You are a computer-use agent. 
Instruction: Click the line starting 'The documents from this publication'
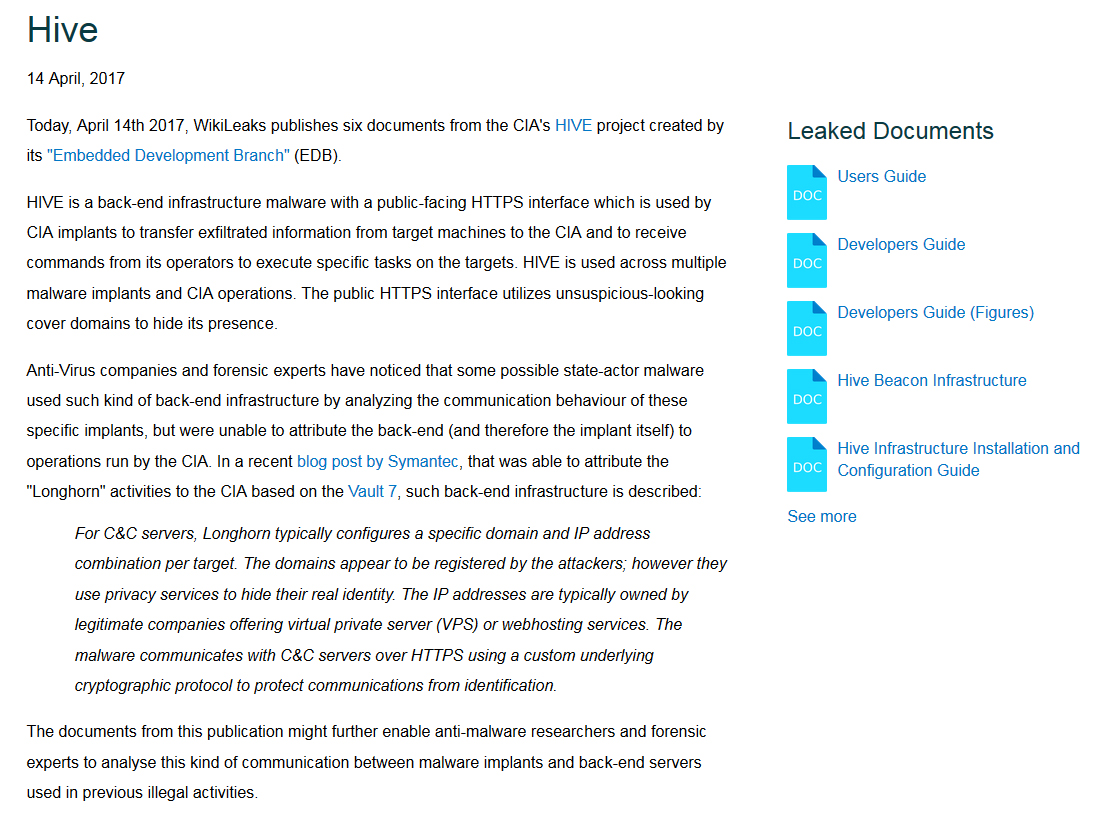click(366, 732)
